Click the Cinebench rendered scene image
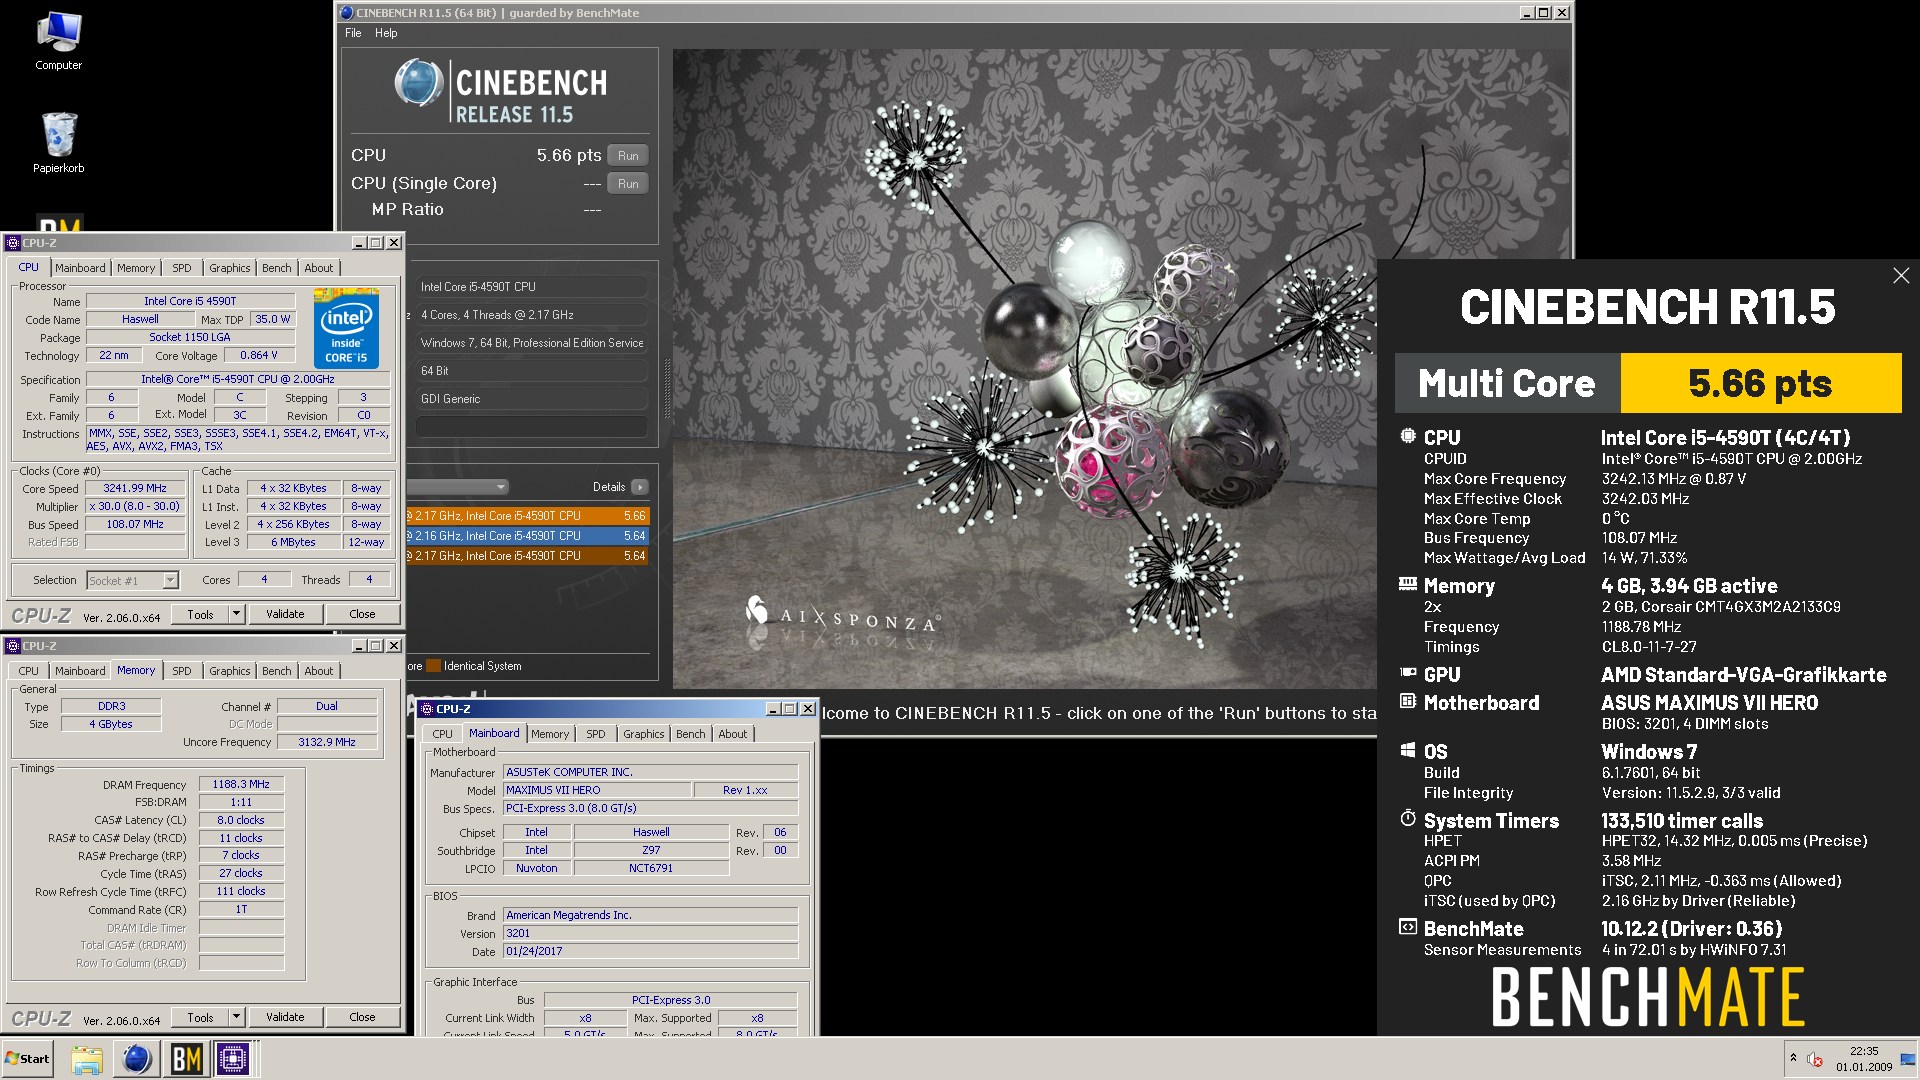 (x=1024, y=369)
